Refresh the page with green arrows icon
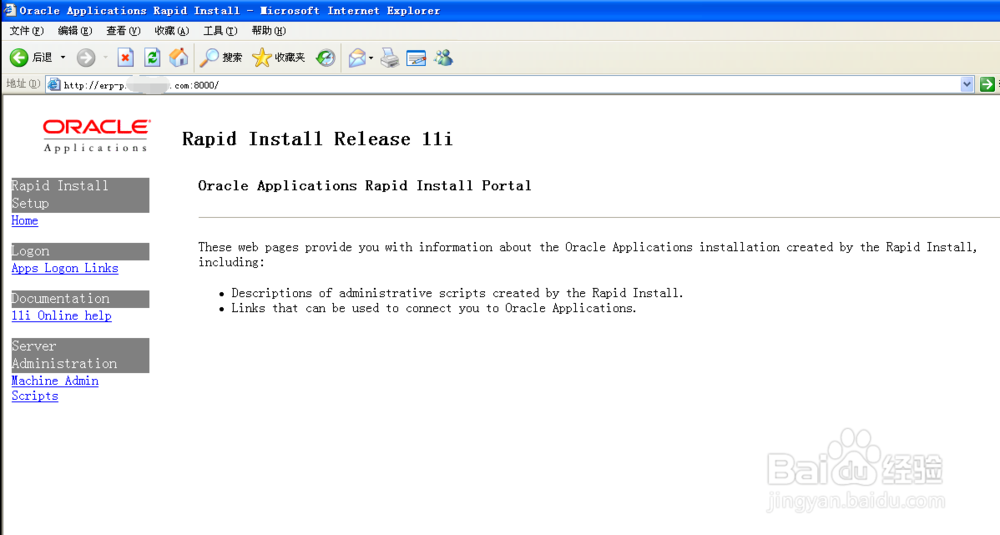The width and height of the screenshot is (1000, 535). click(x=152, y=58)
